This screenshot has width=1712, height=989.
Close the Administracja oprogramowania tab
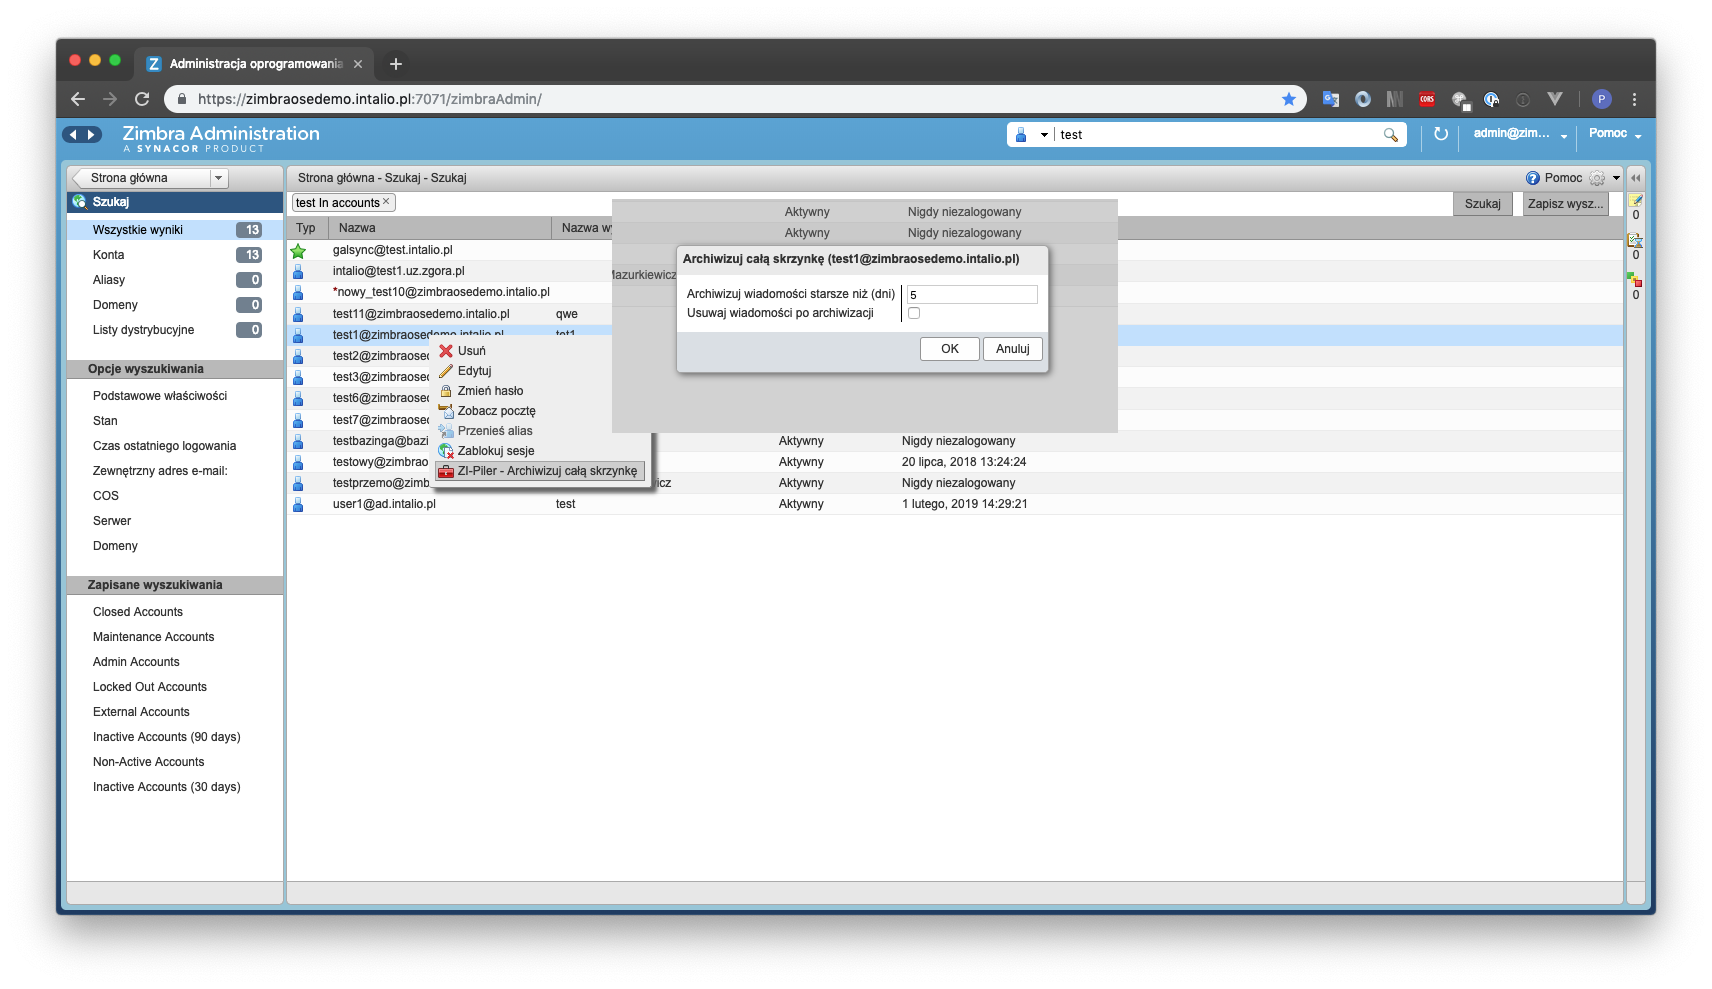pyautogui.click(x=358, y=64)
